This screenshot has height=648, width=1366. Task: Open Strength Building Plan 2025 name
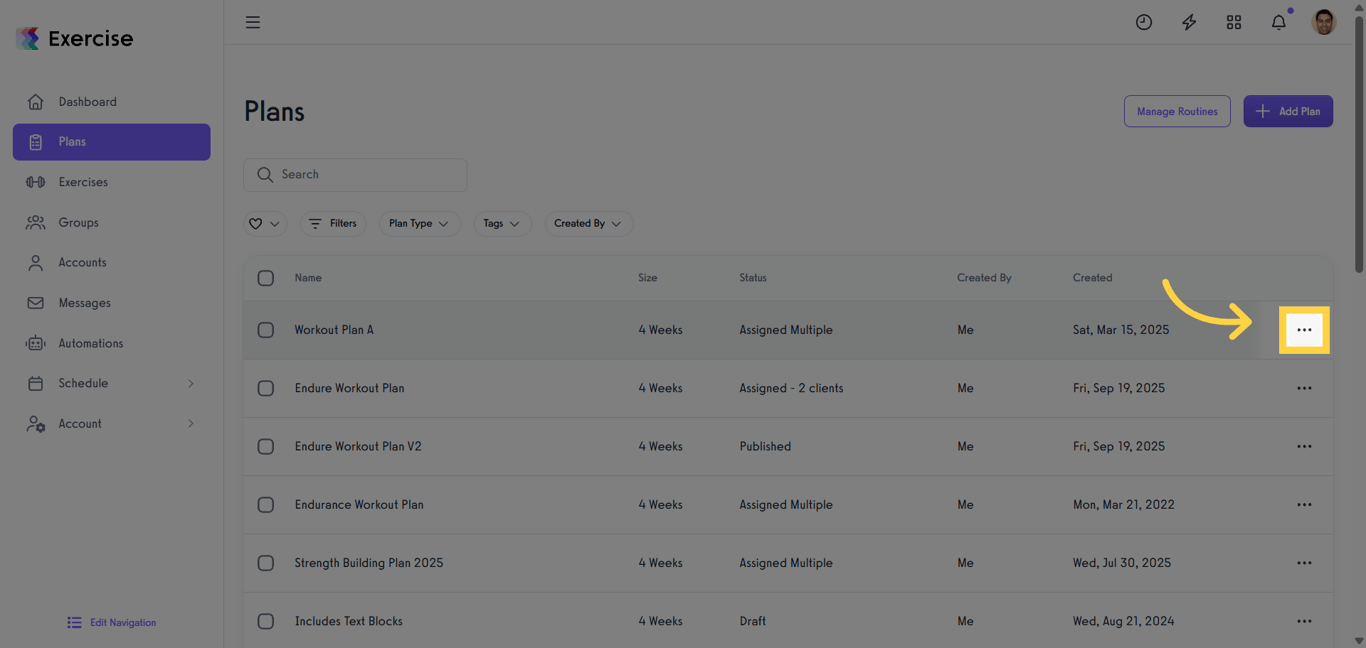369,563
